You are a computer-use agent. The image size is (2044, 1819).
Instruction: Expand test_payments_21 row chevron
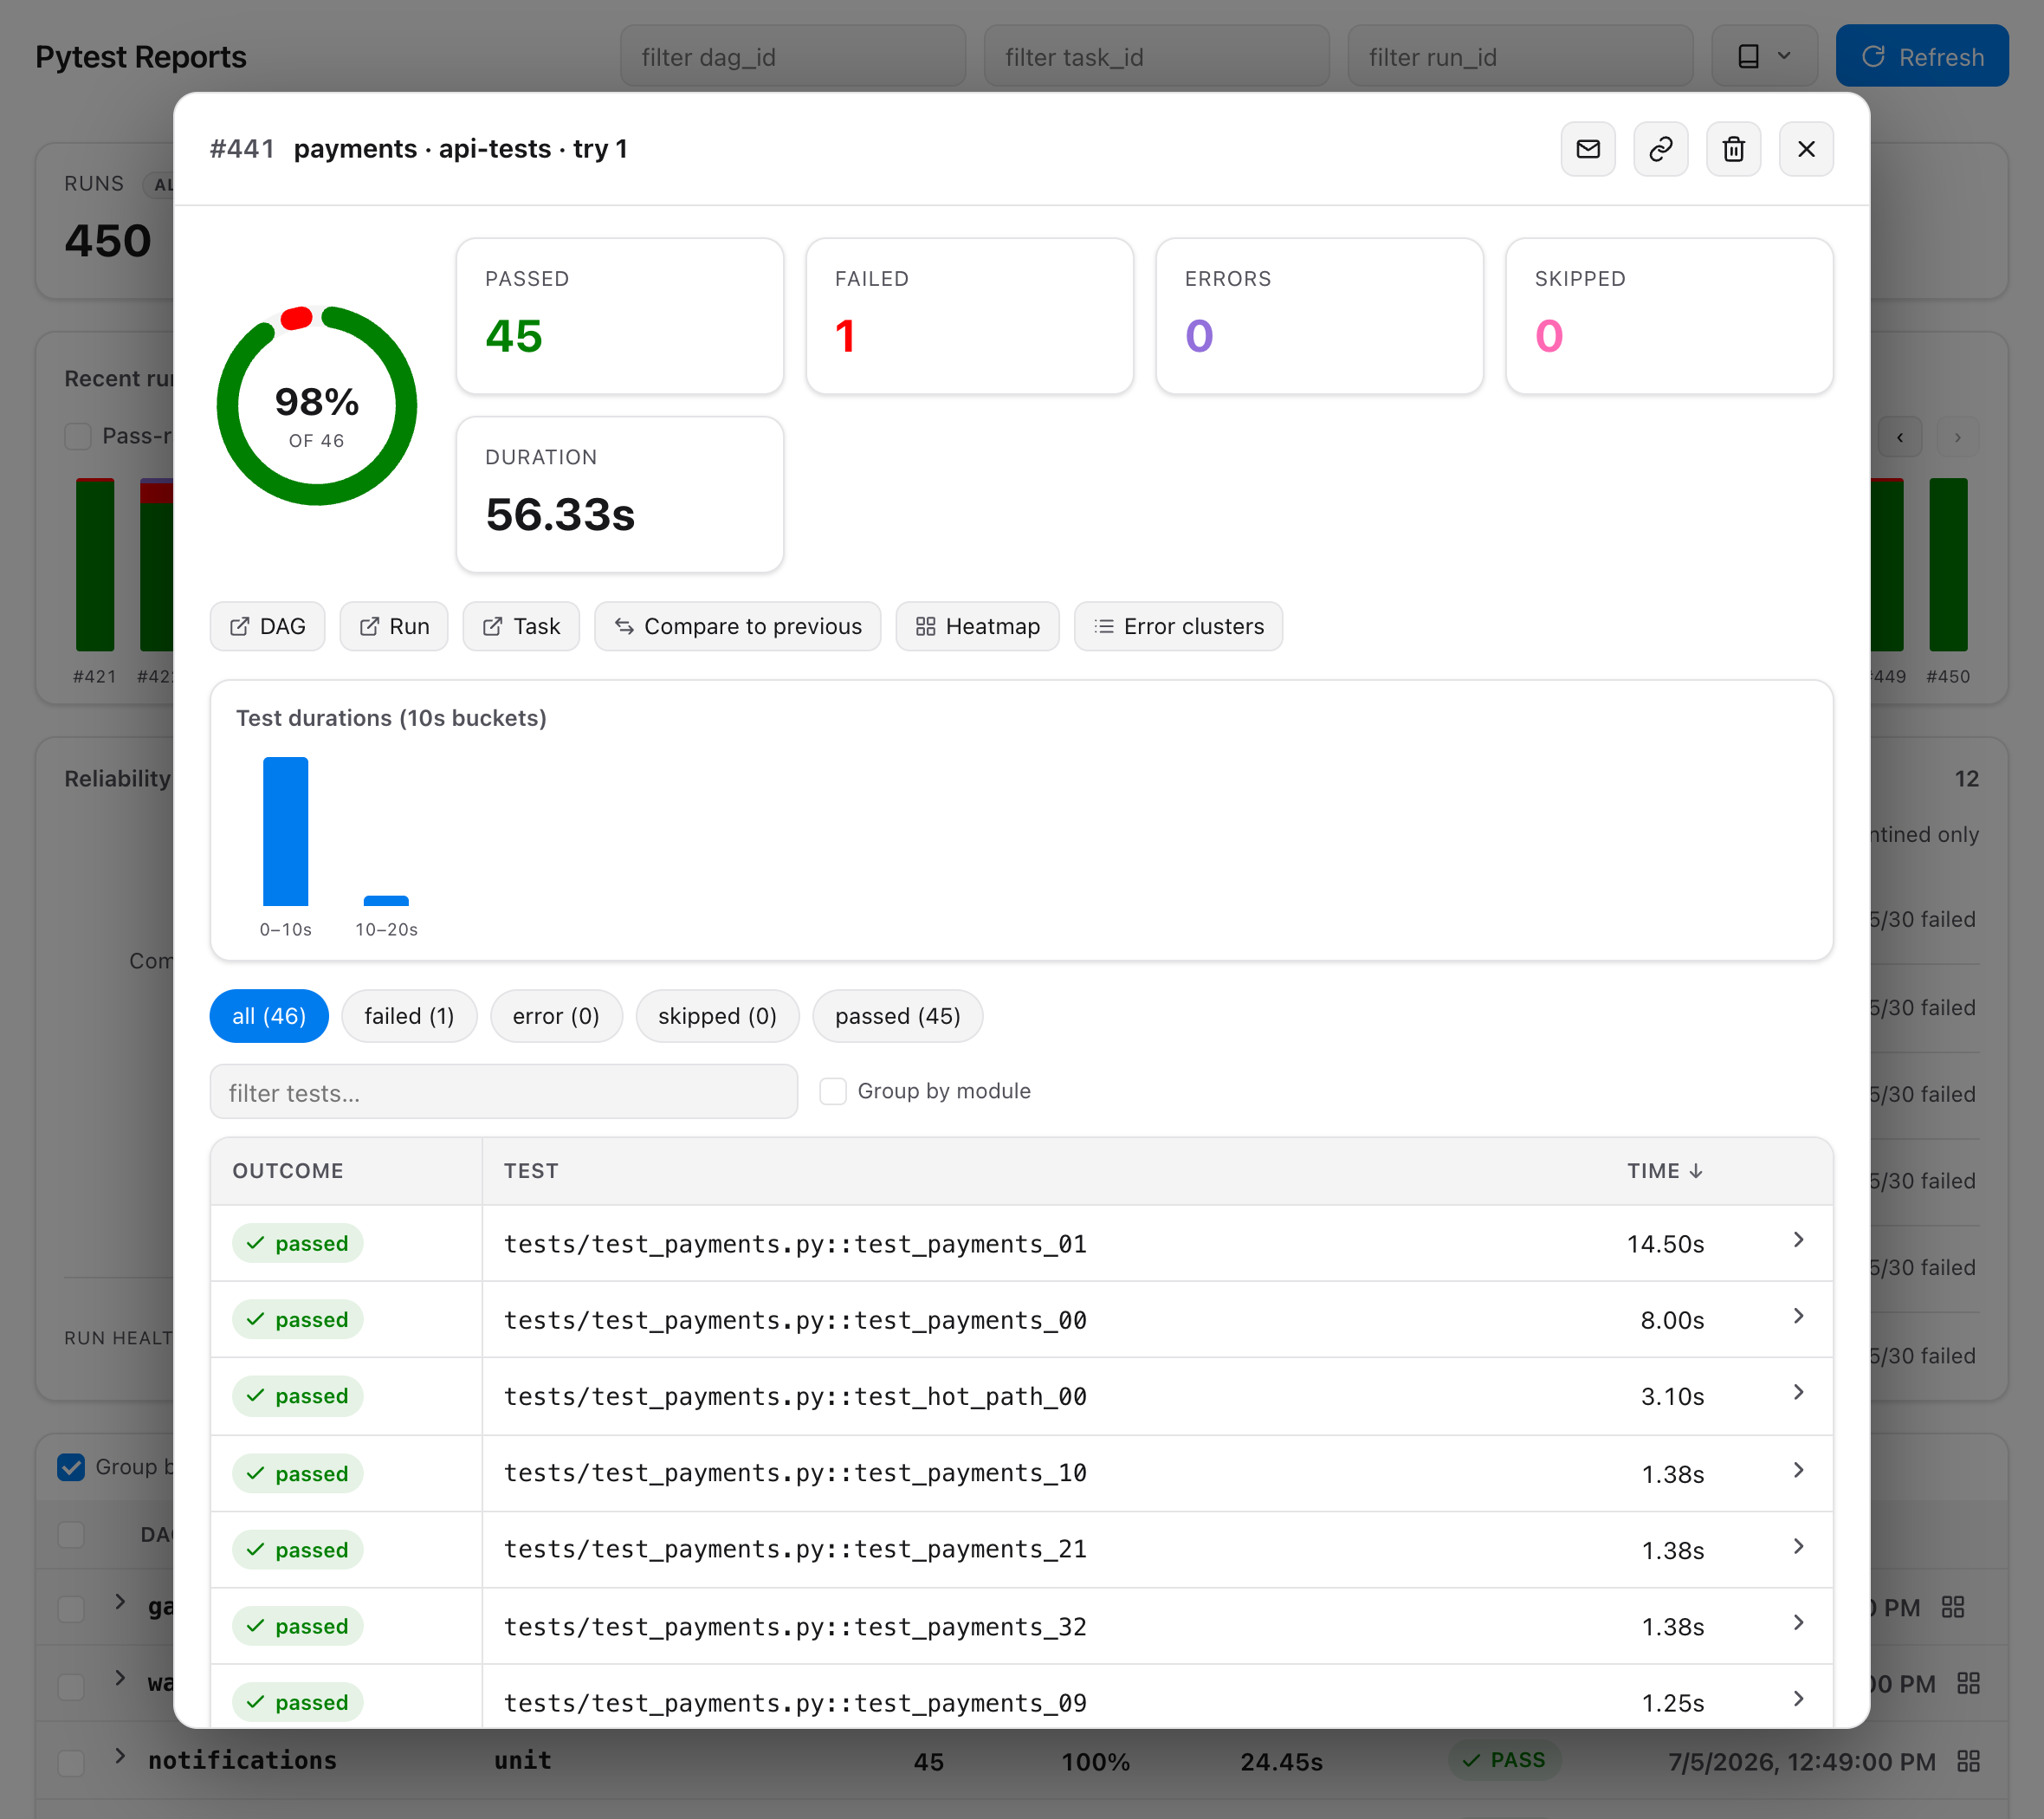(1798, 1546)
